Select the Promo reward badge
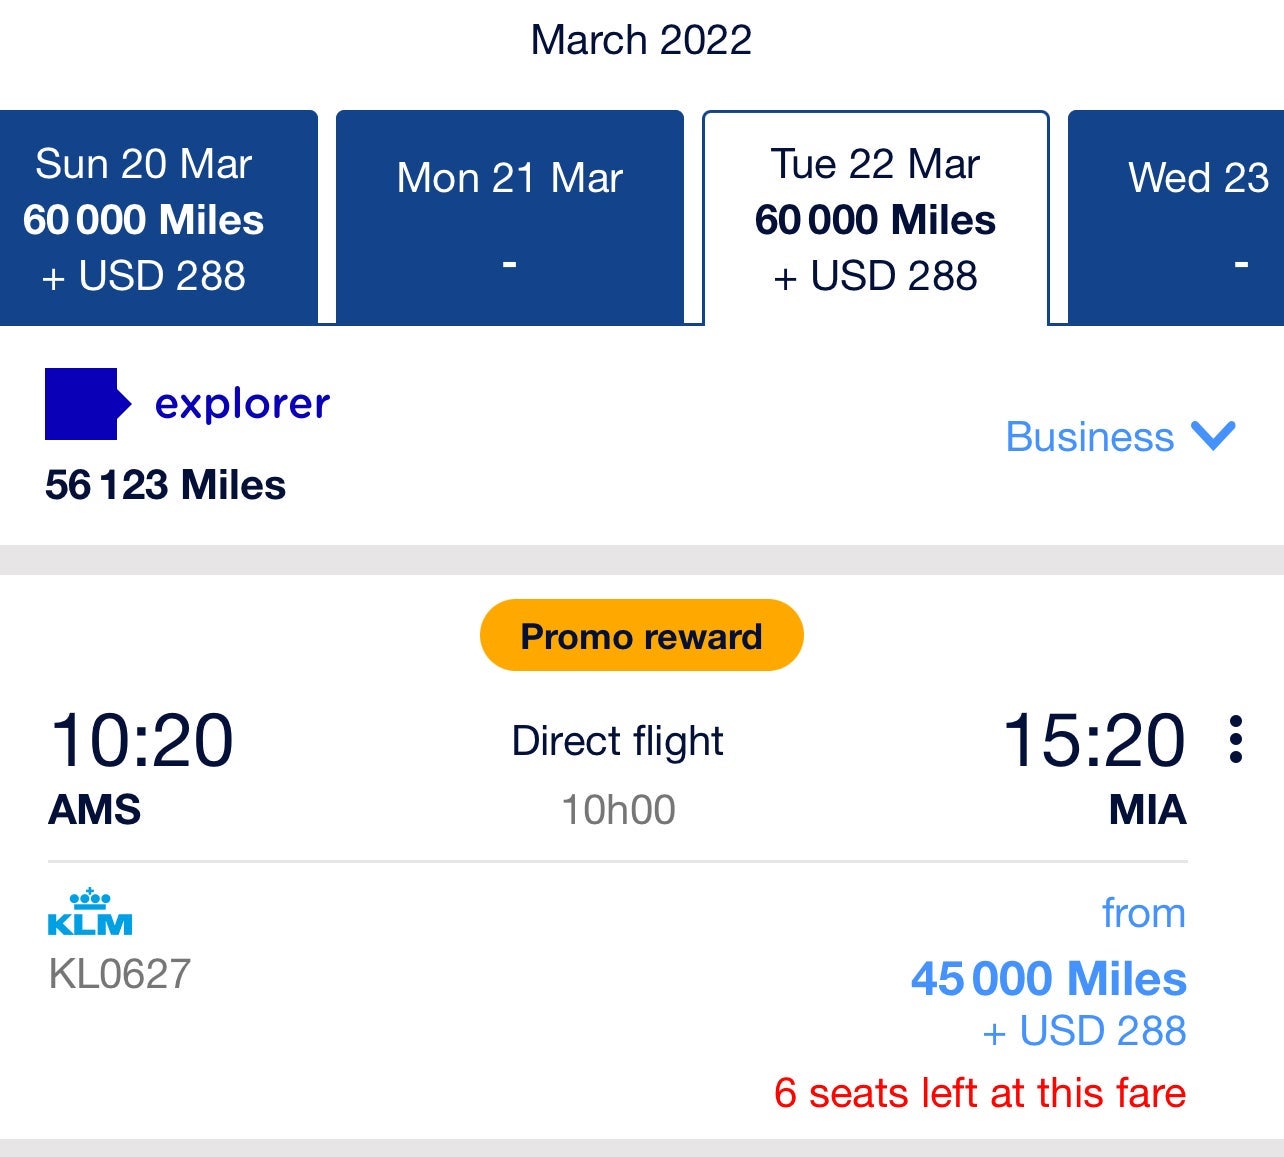Screen dimensions: 1284x1157 pyautogui.click(x=640, y=634)
